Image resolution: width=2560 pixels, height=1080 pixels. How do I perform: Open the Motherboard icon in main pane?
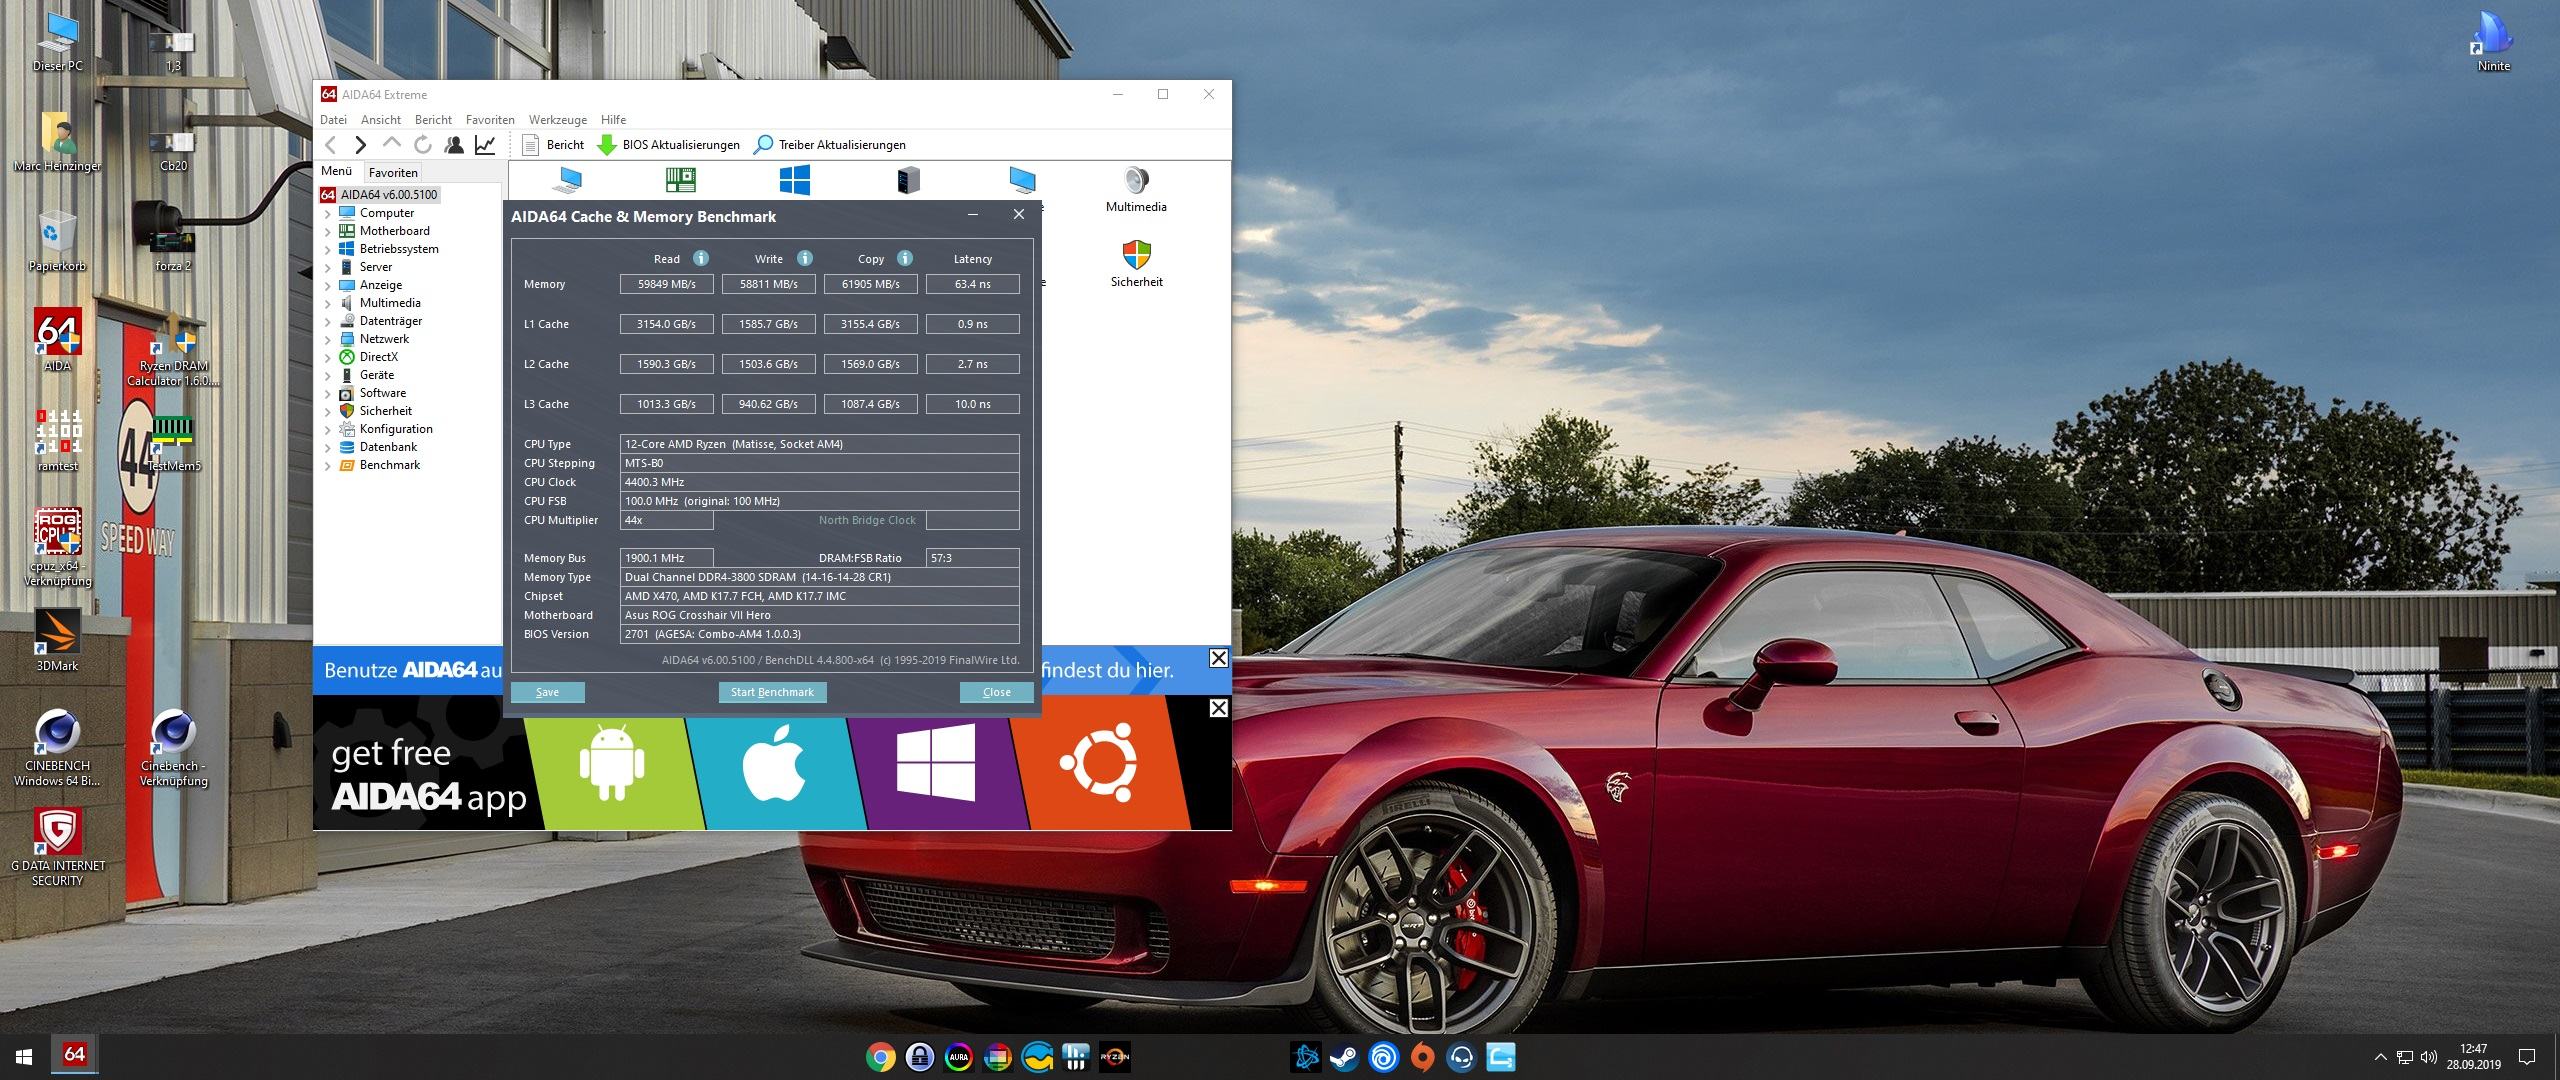(681, 180)
